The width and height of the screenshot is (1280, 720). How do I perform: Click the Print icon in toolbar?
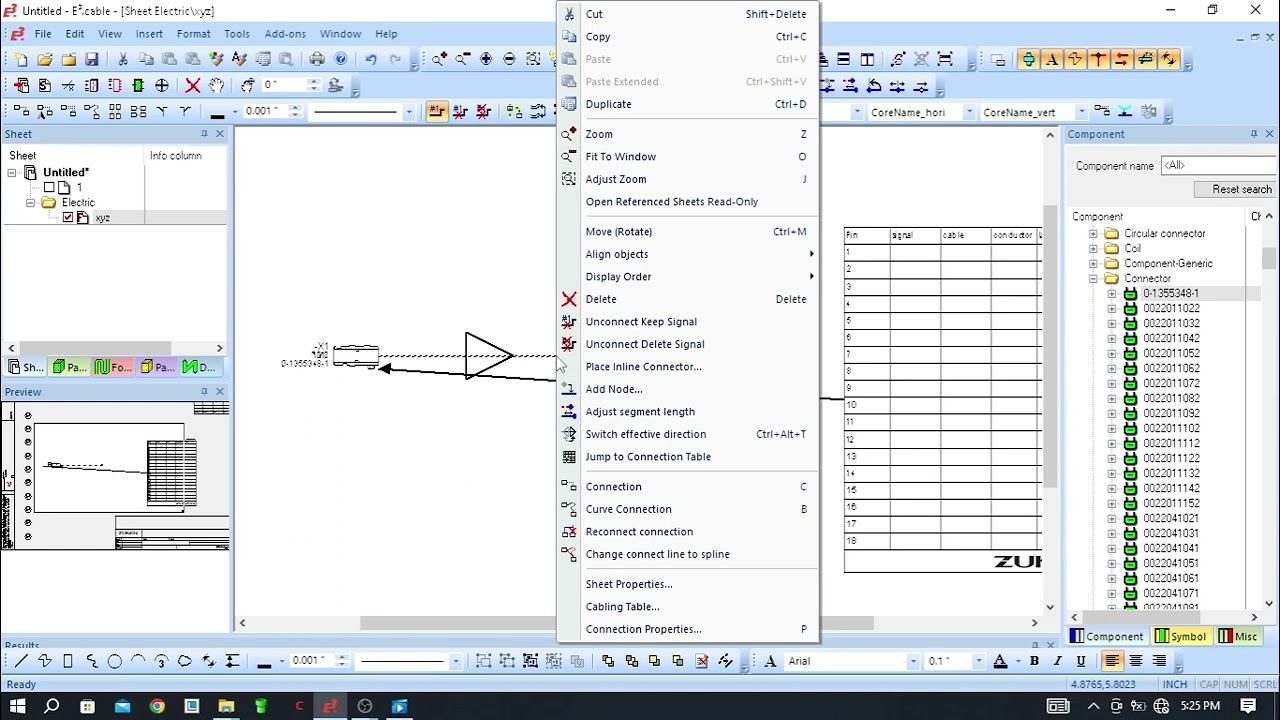pyautogui.click(x=317, y=60)
